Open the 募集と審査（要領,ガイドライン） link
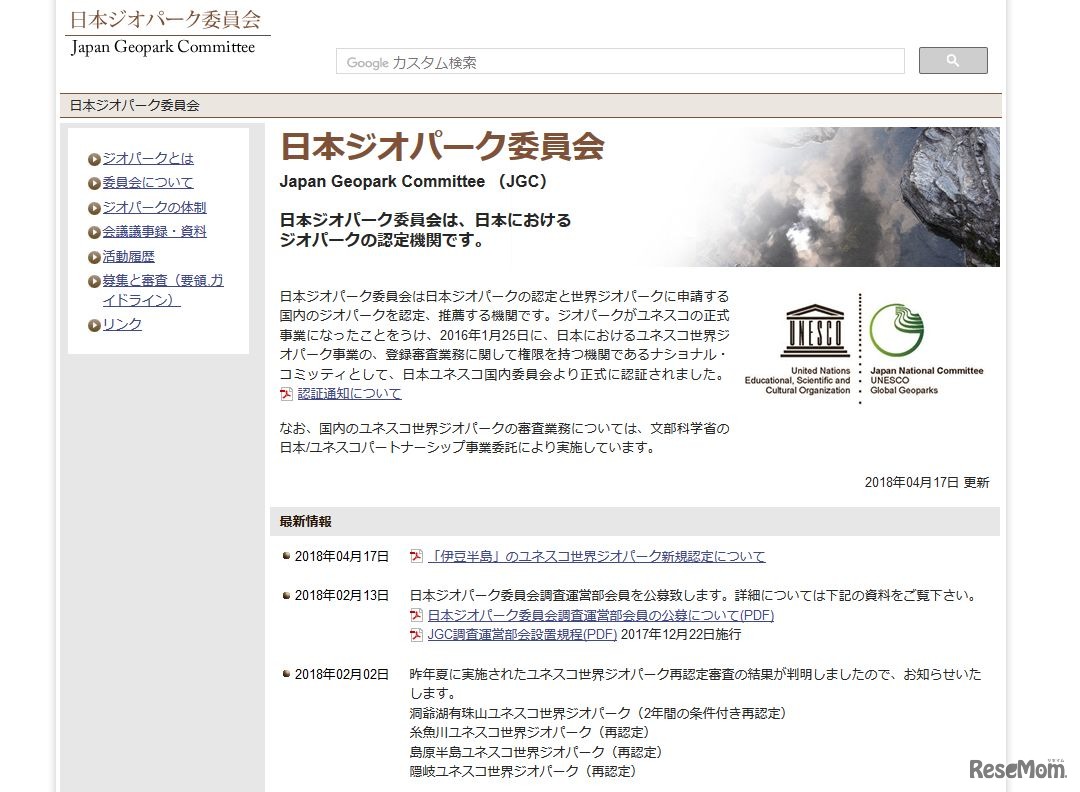1080x792 pixels. tap(163, 290)
